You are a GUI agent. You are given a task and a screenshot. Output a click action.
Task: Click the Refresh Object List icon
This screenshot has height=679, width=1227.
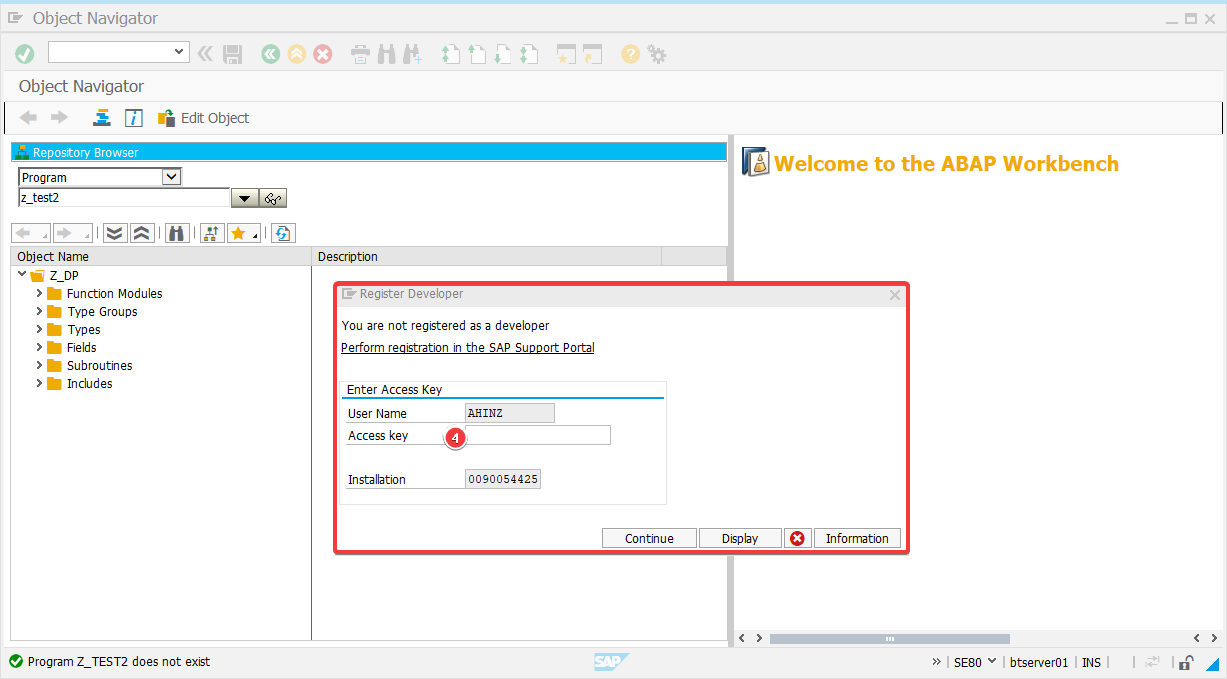(x=283, y=233)
